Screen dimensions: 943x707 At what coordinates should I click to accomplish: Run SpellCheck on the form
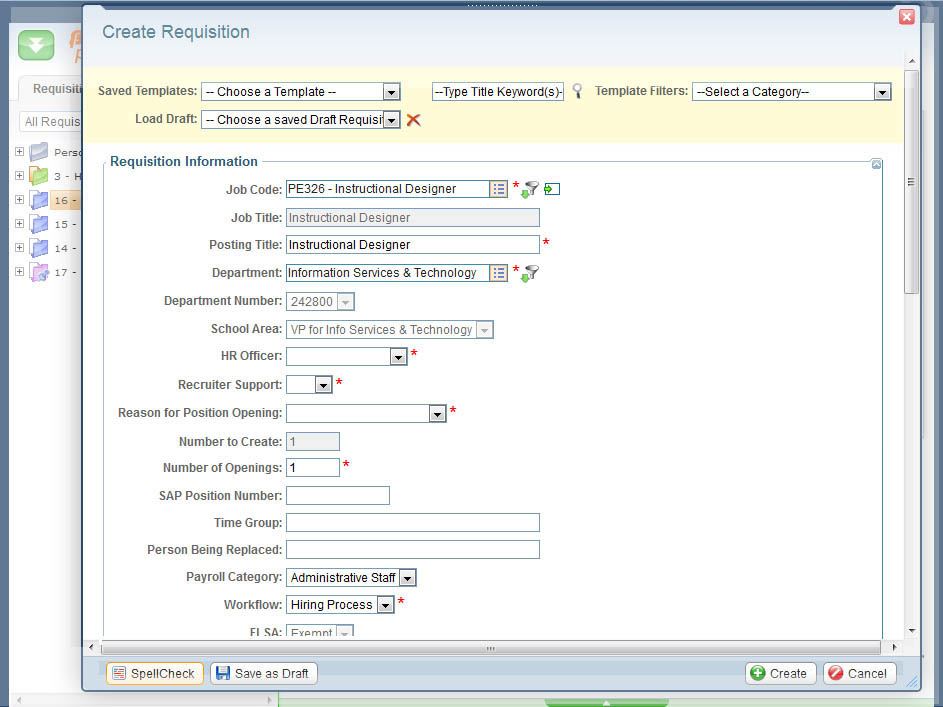click(x=154, y=674)
